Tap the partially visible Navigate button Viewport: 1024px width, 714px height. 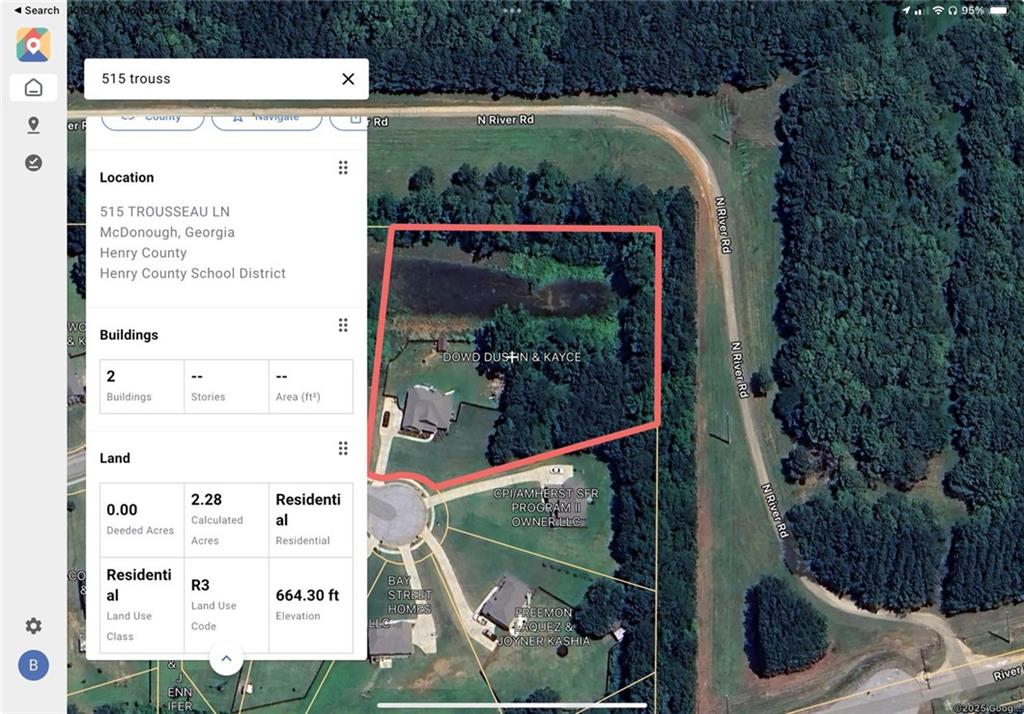pos(266,120)
